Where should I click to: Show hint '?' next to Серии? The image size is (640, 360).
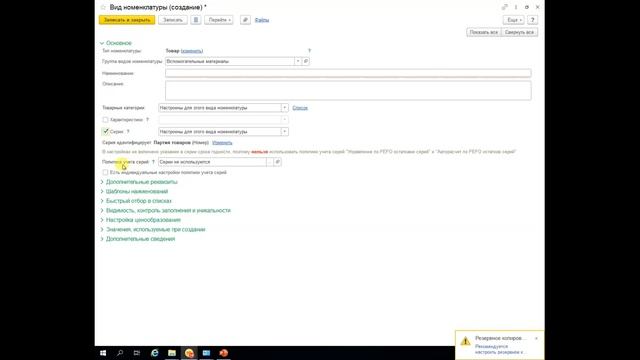pyautogui.click(x=128, y=131)
